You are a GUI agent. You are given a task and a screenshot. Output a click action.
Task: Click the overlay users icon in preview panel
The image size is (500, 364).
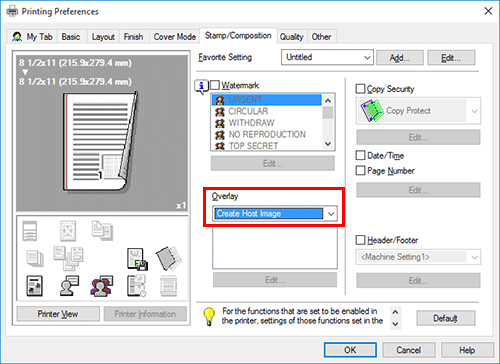[x=102, y=286]
